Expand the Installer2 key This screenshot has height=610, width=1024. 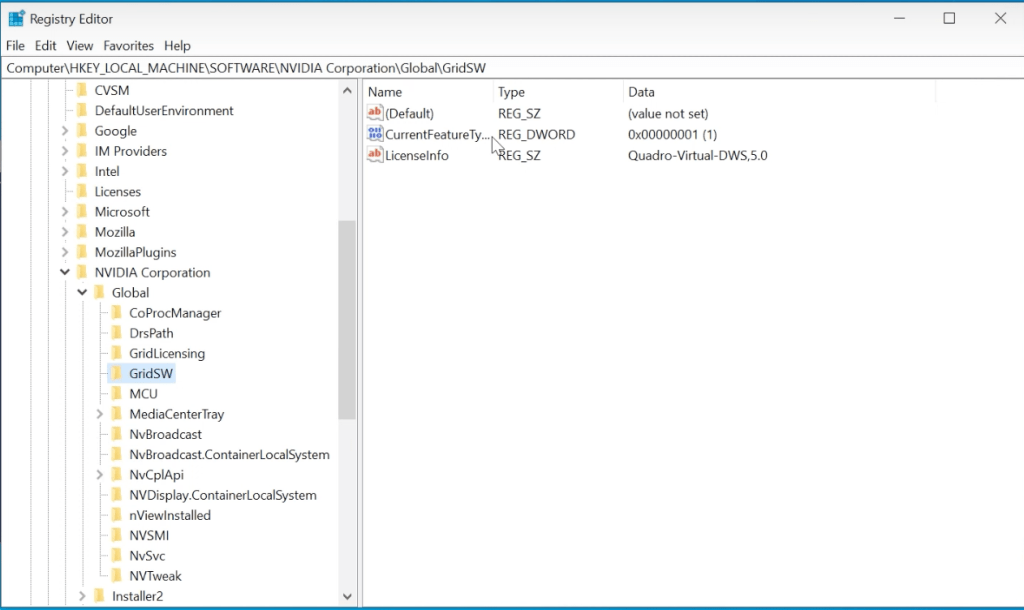82,596
